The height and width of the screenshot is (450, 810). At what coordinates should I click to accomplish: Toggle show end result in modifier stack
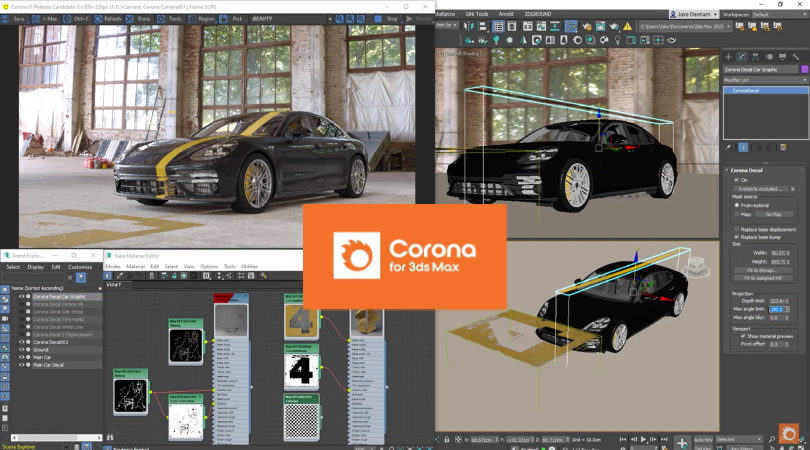tap(743, 147)
